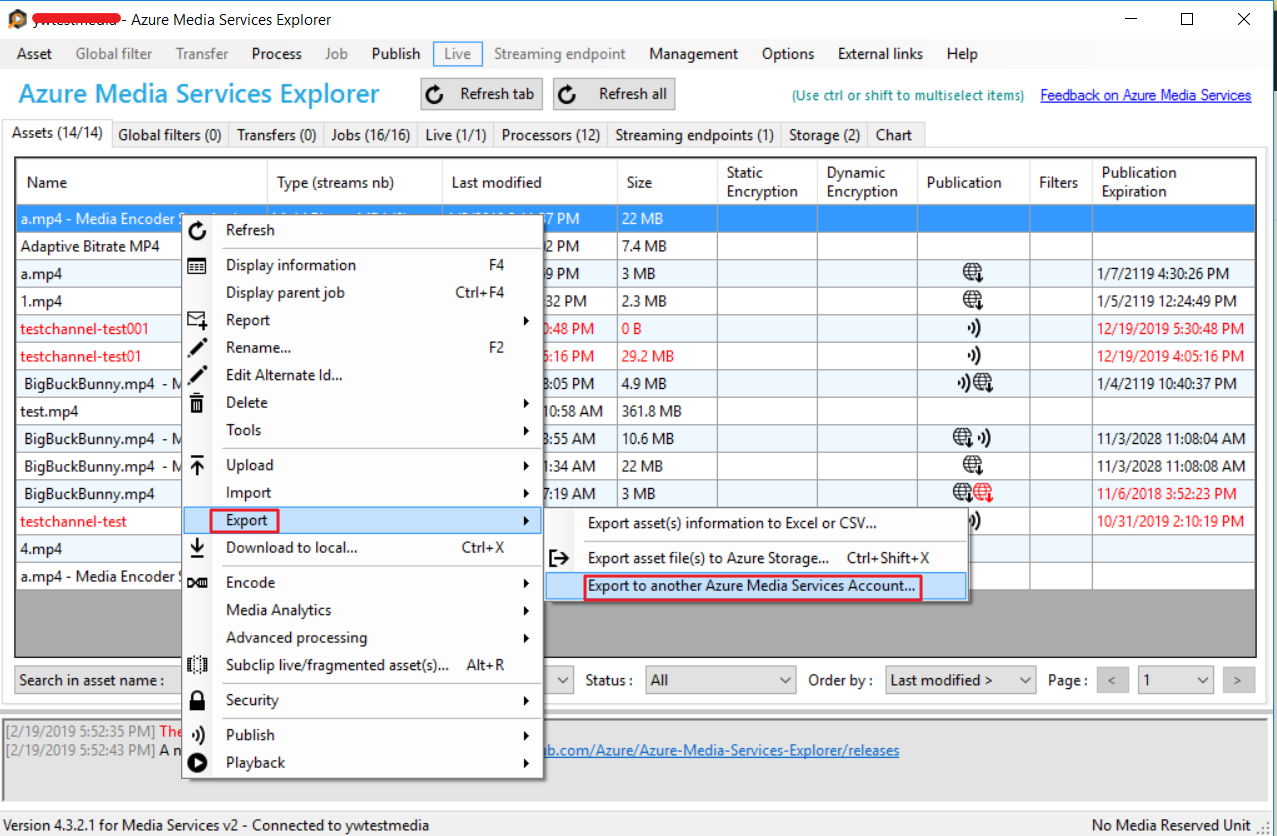Open the Order by dropdown
The width and height of the screenshot is (1277, 836).
pyautogui.click(x=960, y=681)
